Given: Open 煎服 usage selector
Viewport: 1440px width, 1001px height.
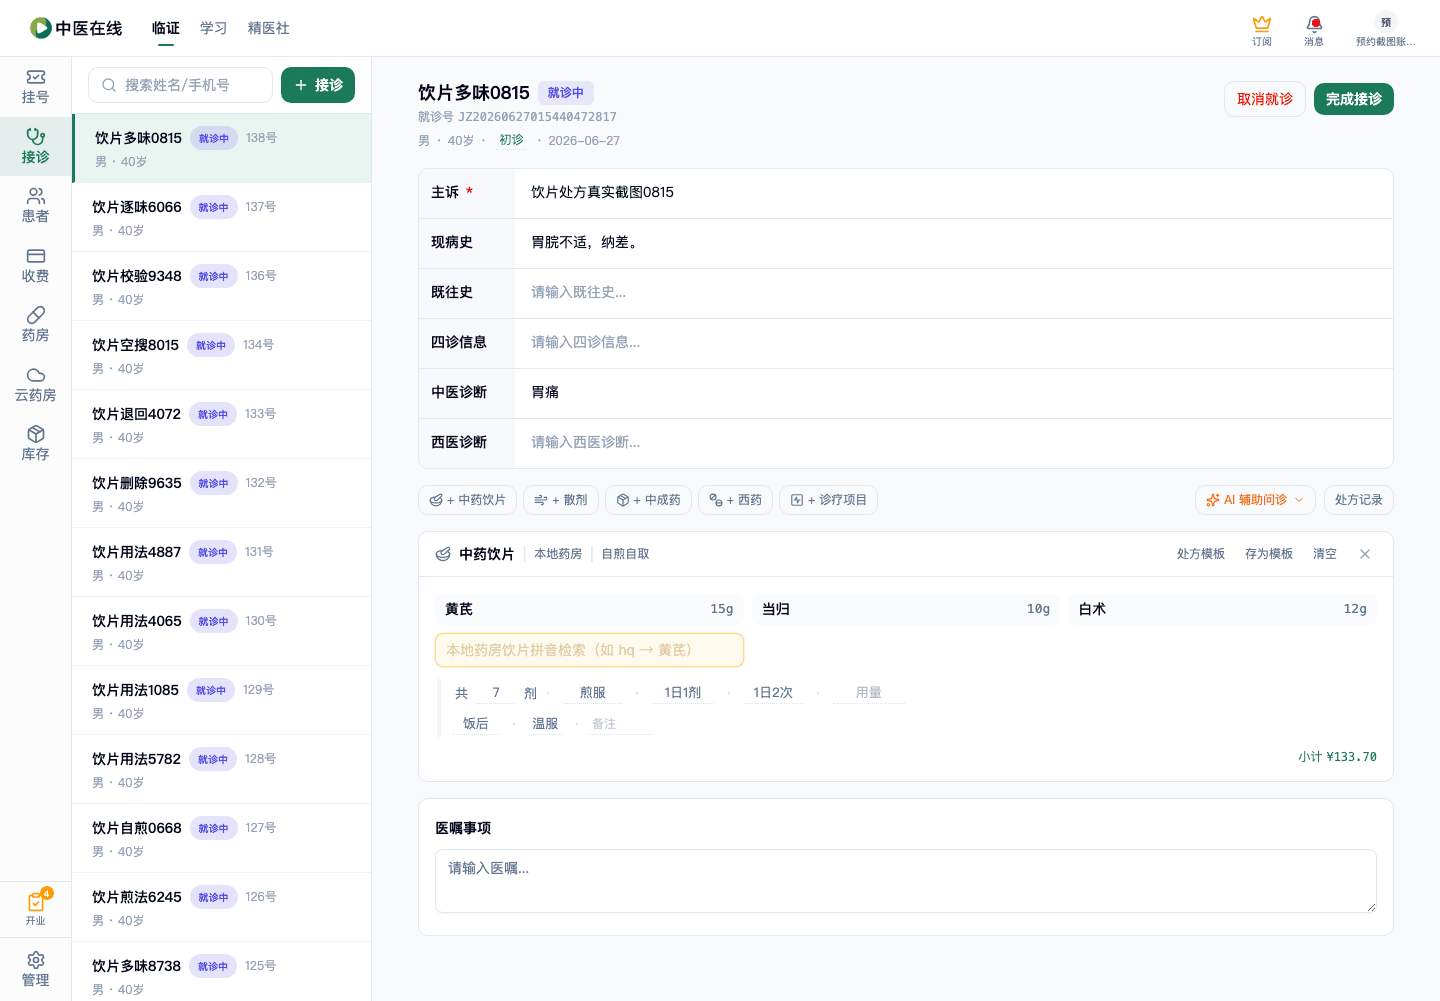Looking at the screenshot, I should point(593,693).
